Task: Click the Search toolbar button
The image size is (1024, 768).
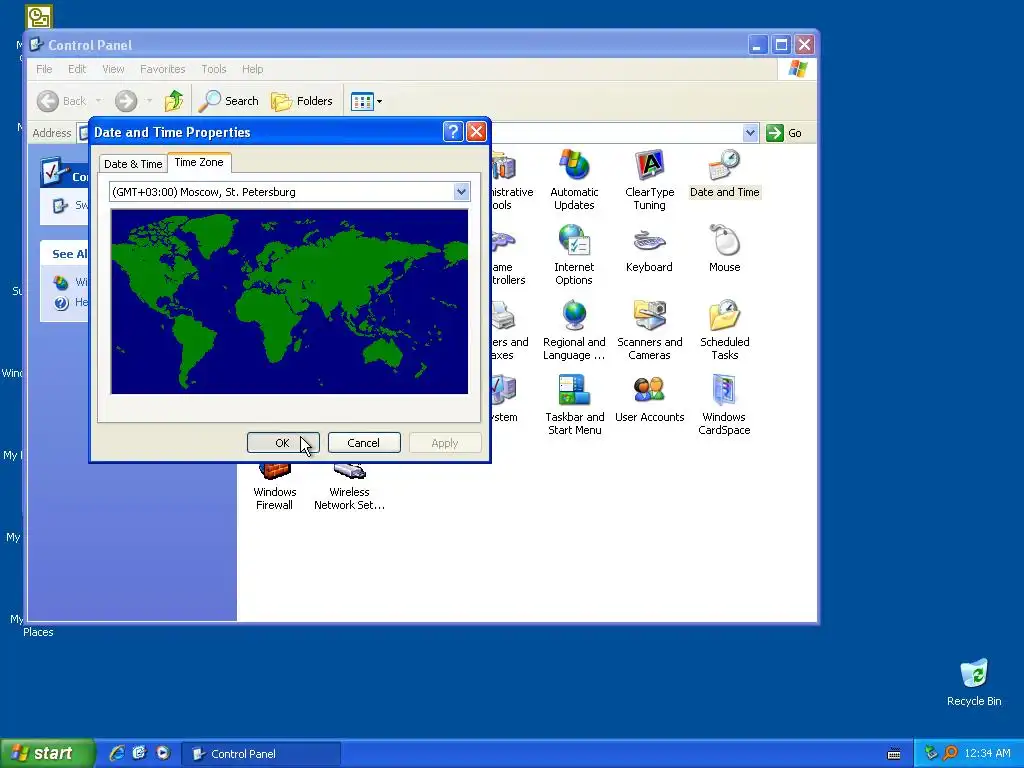Action: click(229, 101)
